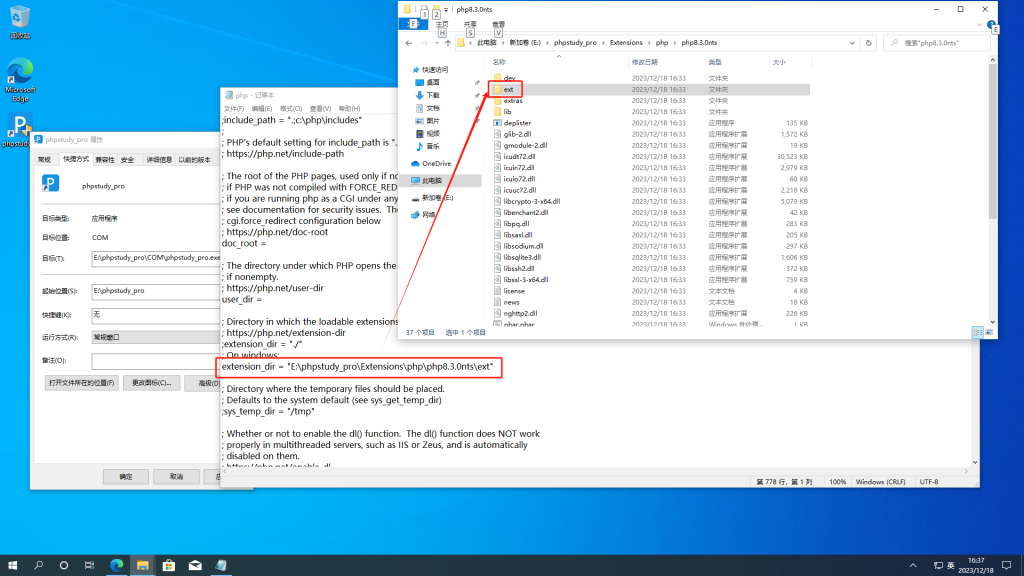This screenshot has width=1024, height=576.
Task: Open recent locations dropdown arrow
Action: (436, 43)
